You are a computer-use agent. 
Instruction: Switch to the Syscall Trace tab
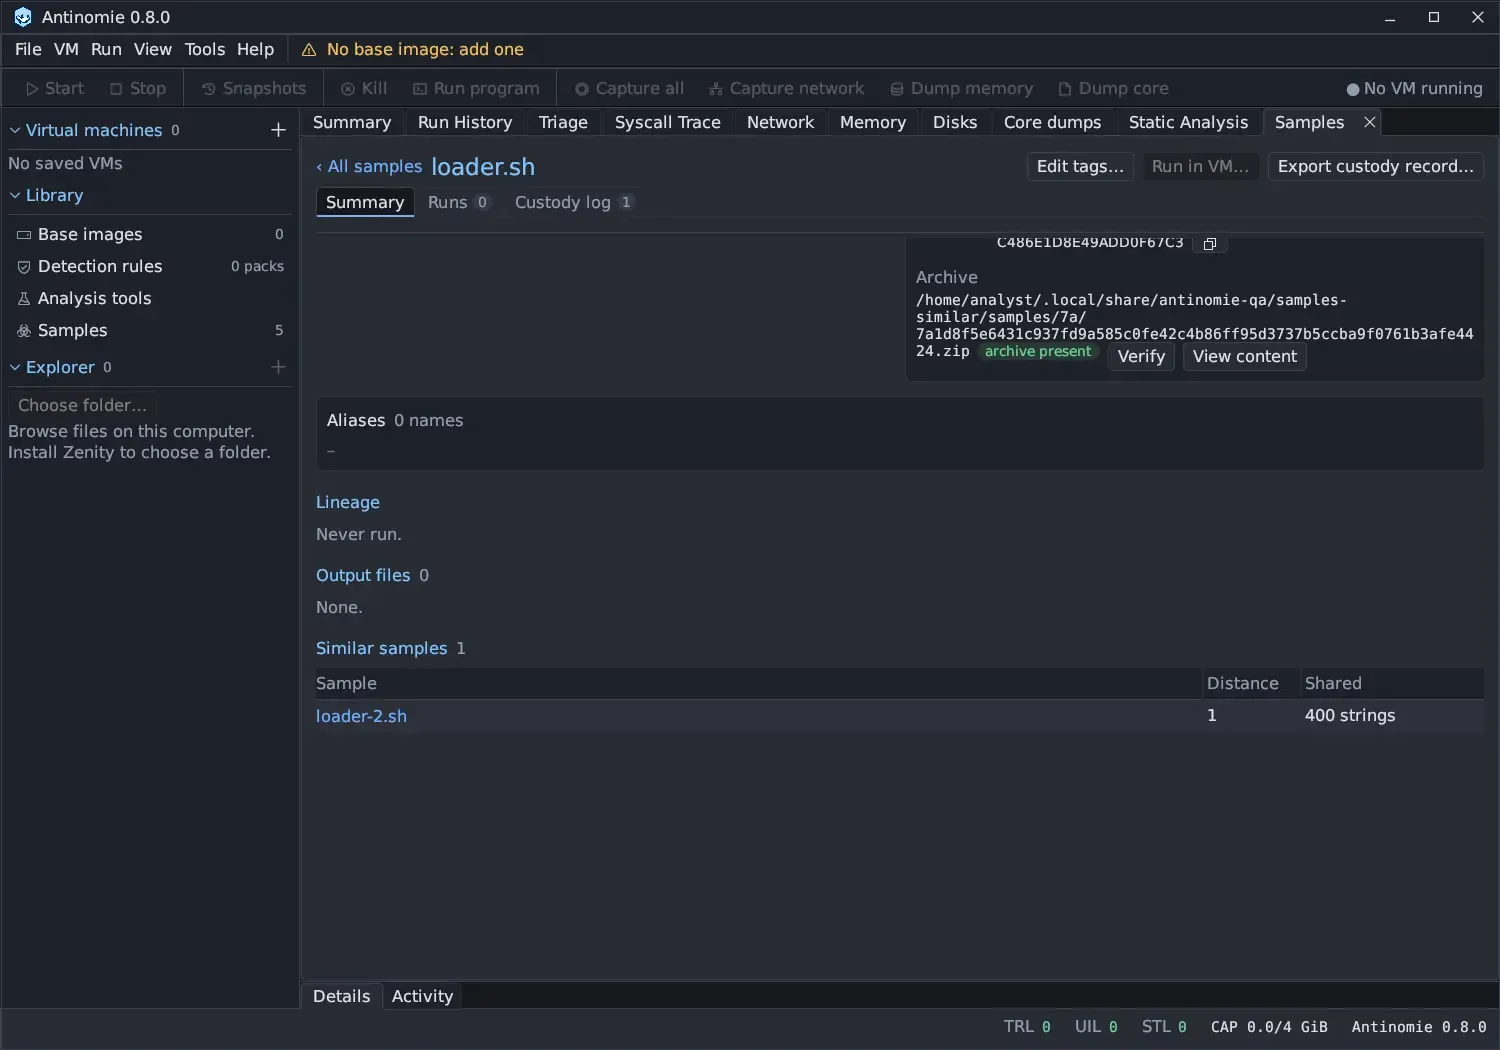(667, 122)
